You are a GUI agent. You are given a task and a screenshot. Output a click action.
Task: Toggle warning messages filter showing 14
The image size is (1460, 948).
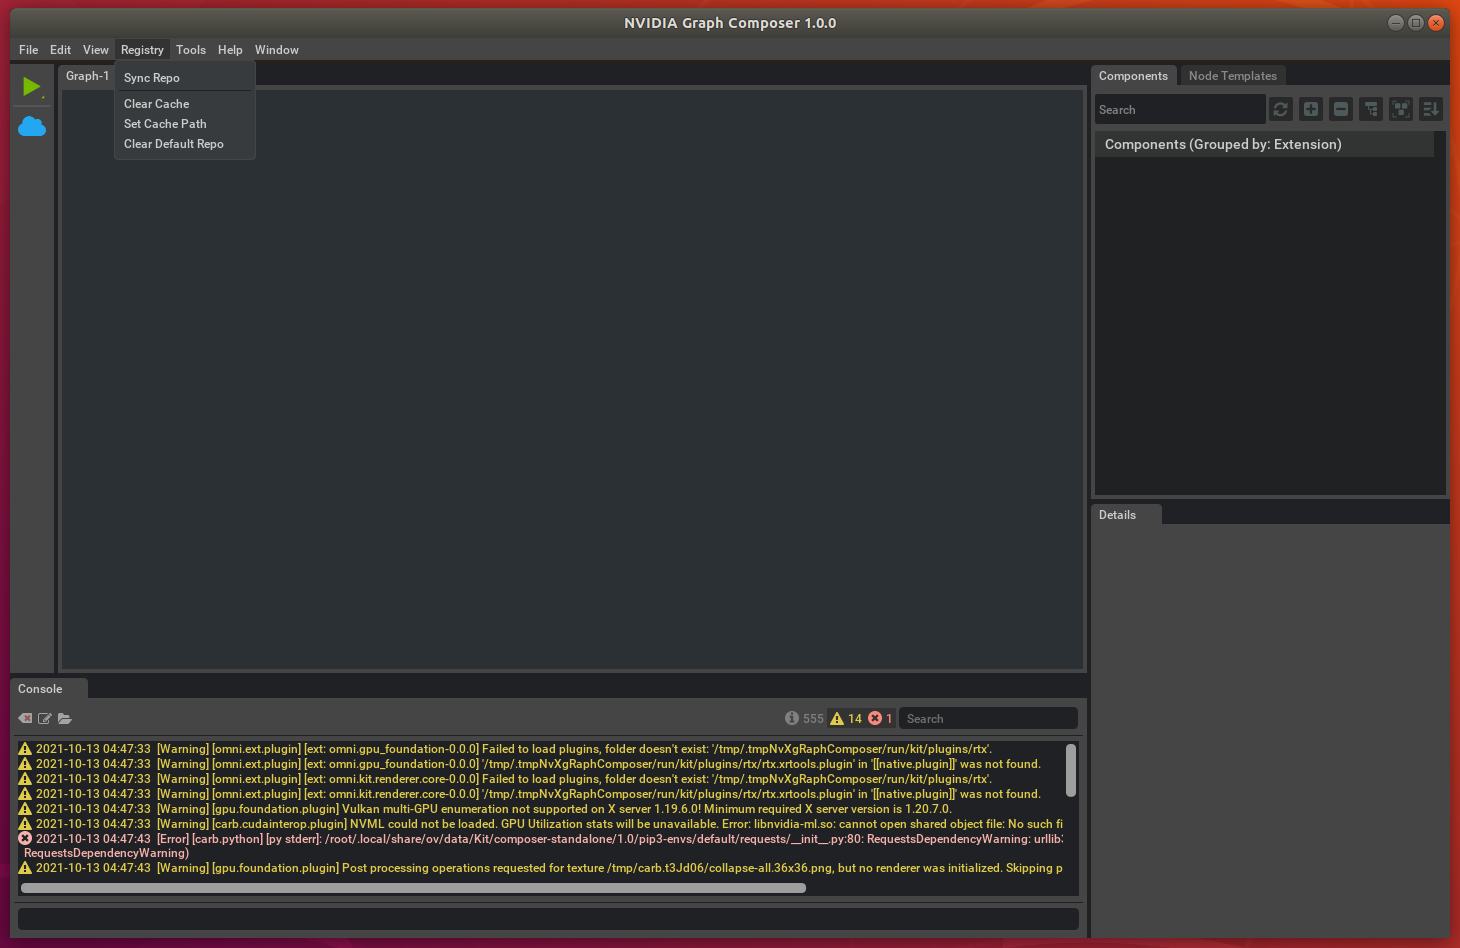846,719
